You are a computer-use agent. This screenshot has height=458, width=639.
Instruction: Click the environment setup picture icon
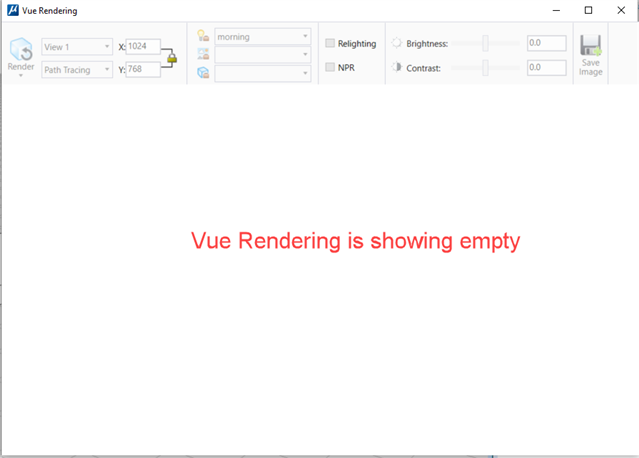point(203,54)
